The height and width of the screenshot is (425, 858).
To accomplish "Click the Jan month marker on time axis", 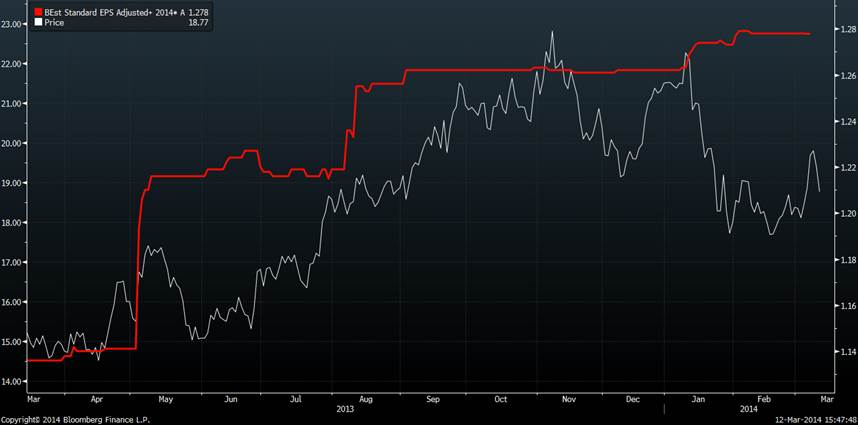I will 698,398.
